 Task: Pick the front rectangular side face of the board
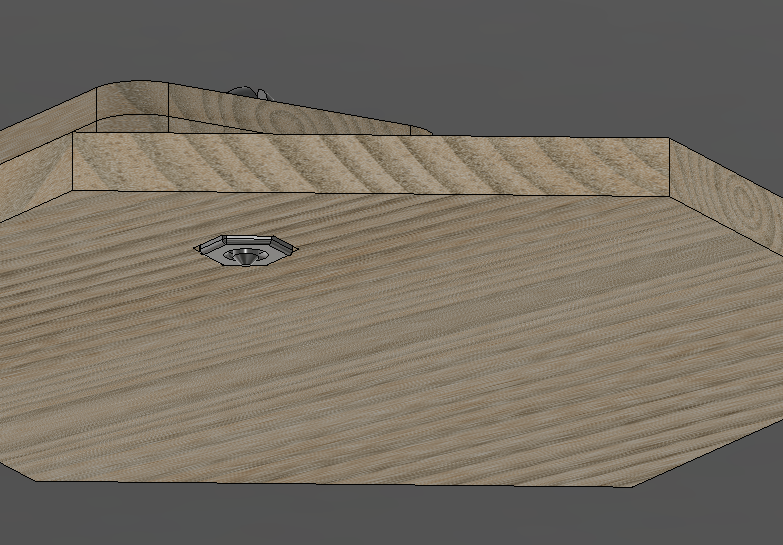pos(370,164)
